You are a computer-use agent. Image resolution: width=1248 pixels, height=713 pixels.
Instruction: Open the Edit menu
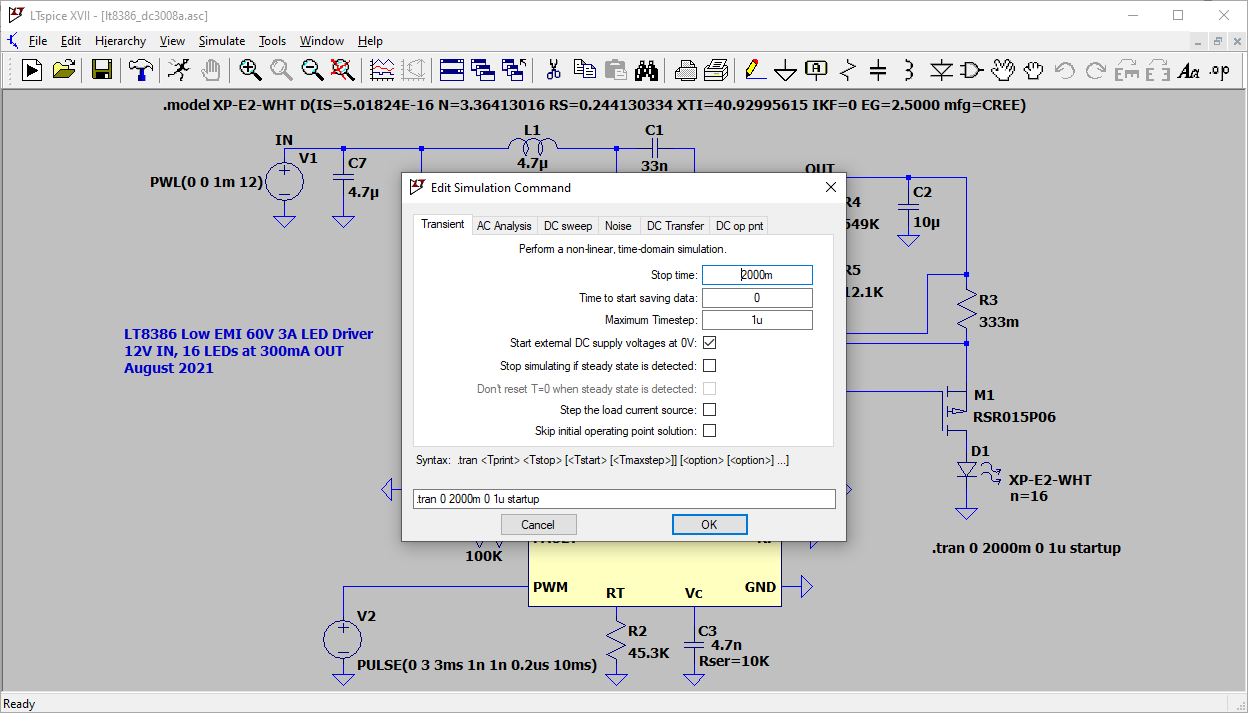[x=70, y=41]
